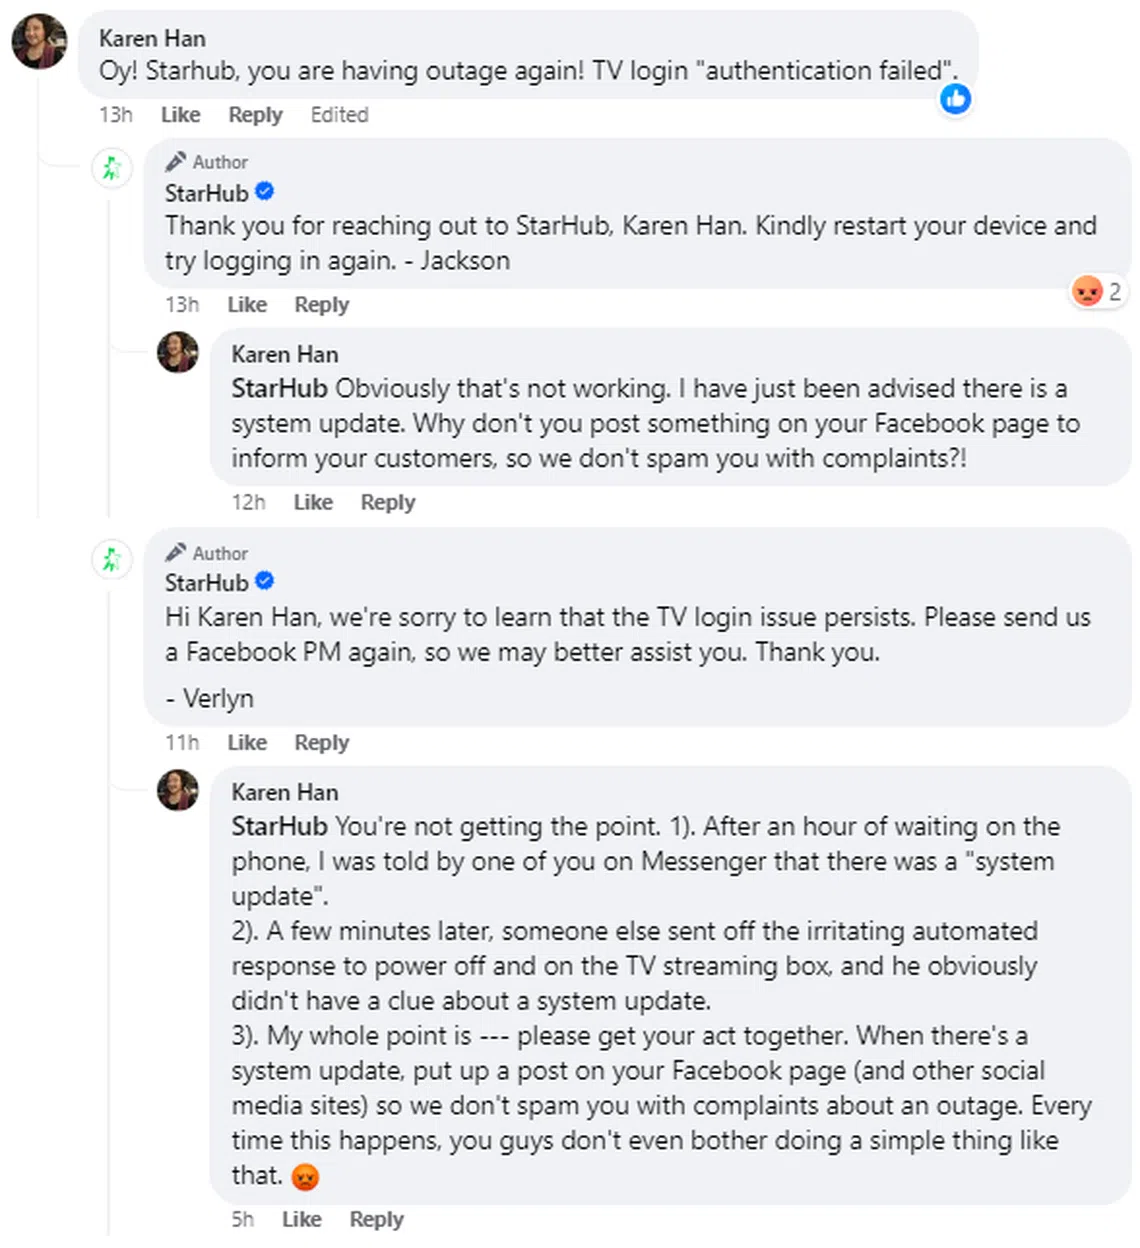Click Karen Han's avatar on last long reply
The height and width of the screenshot is (1248, 1140).
[178, 789]
